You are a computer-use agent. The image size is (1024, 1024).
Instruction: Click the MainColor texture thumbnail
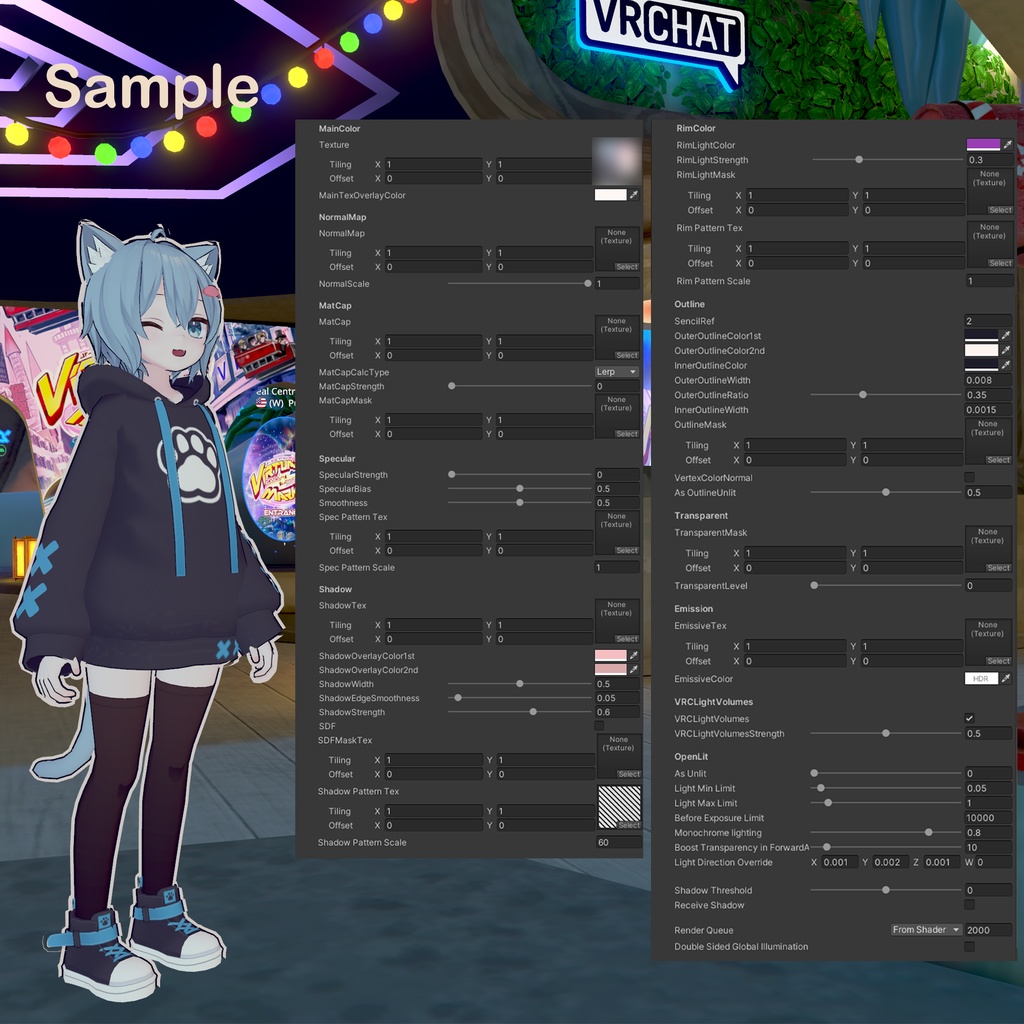tap(616, 161)
